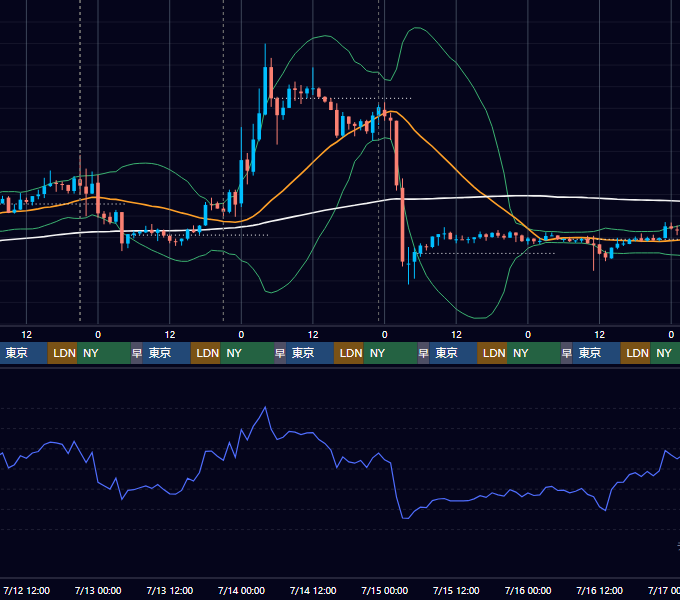
Task: Select the 東京 session block above 7/12 12:00
Action: click(23, 353)
